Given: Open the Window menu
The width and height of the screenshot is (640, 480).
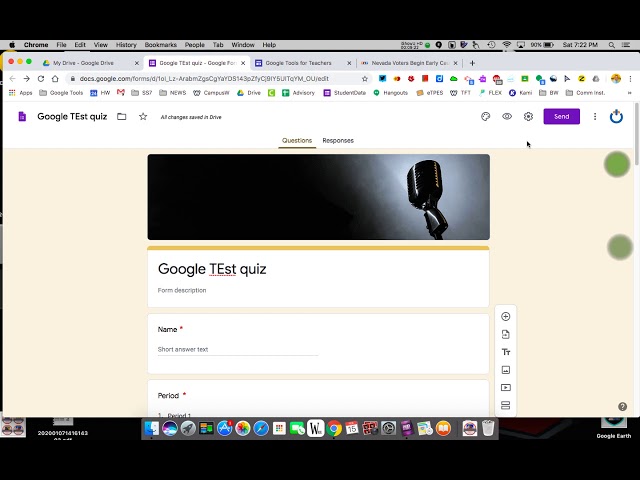Looking at the screenshot, I should pos(243,45).
